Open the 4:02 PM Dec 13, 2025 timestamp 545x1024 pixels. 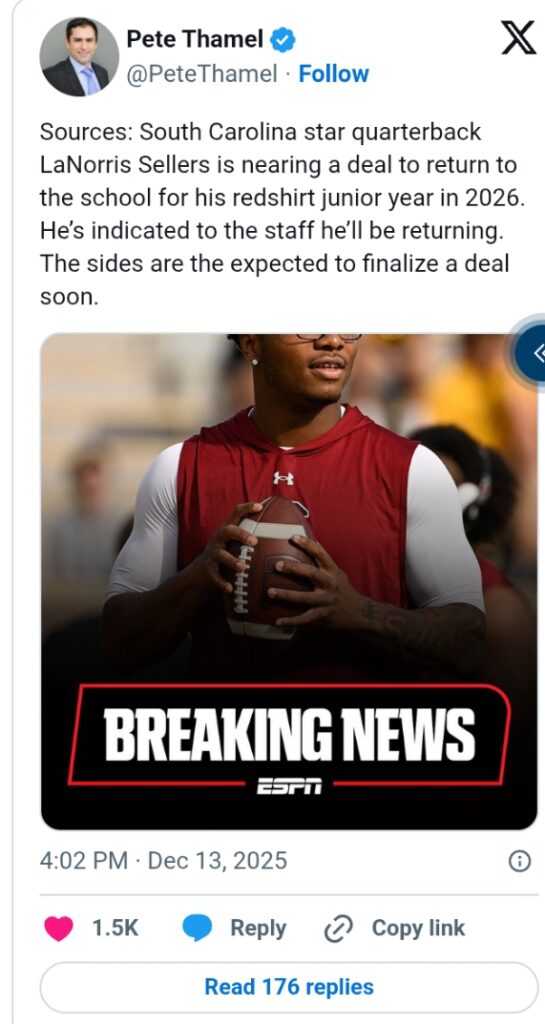[163, 861]
